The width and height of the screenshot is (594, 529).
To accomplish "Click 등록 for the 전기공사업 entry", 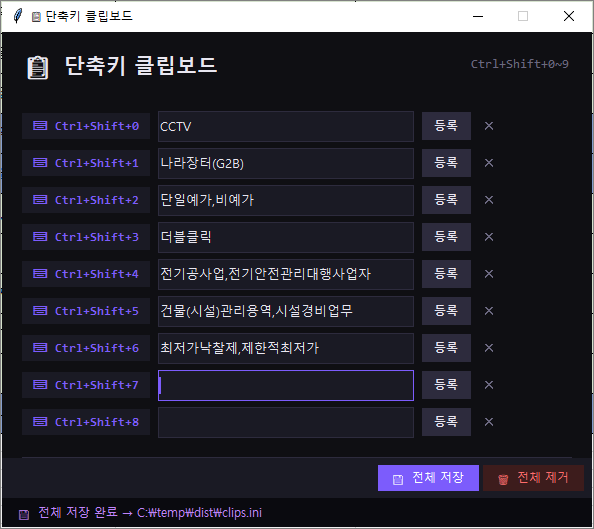I will (446, 274).
